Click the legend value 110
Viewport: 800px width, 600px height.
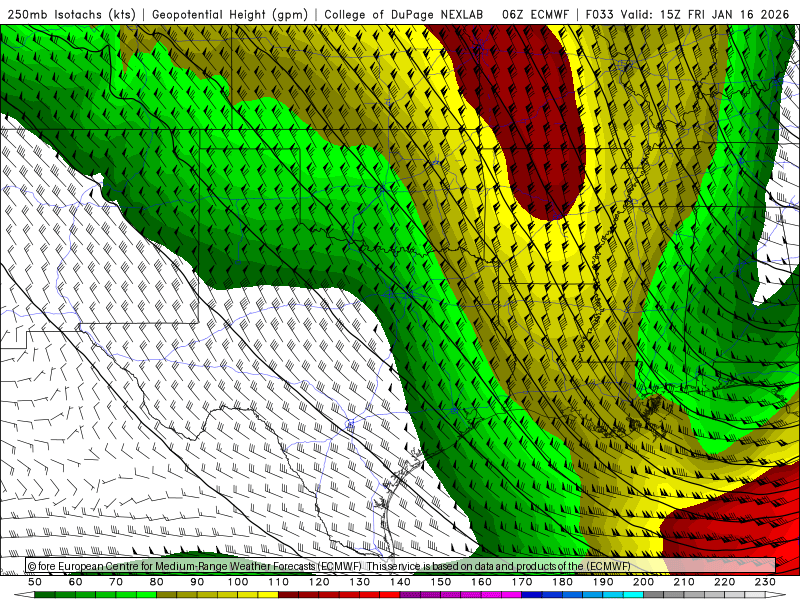tap(278, 582)
